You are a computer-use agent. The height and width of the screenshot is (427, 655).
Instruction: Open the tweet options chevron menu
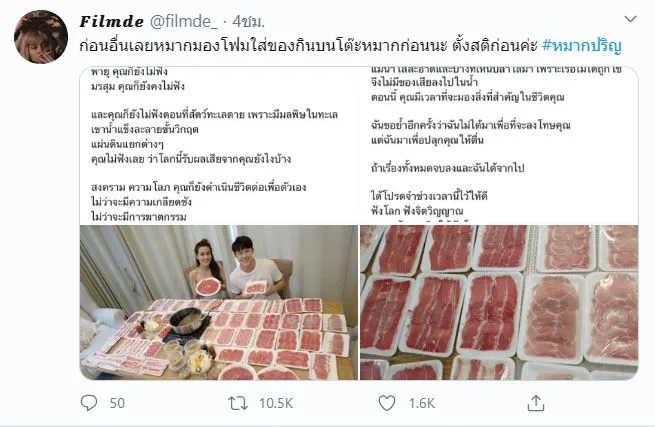click(630, 19)
